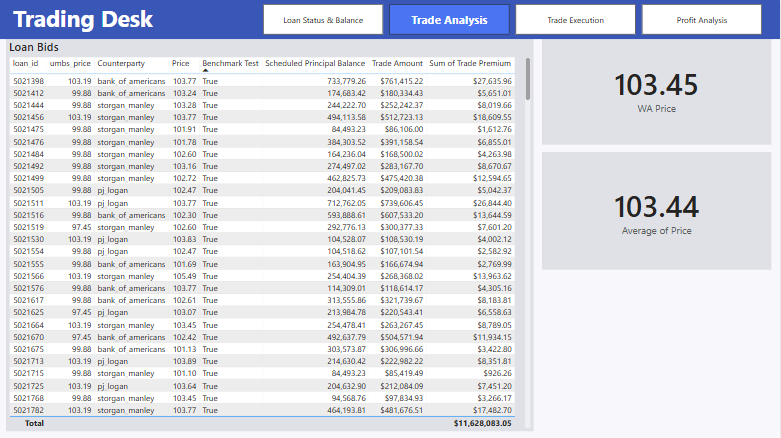781x438 pixels.
Task: Sort by umbs_price column header
Action: pos(70,63)
